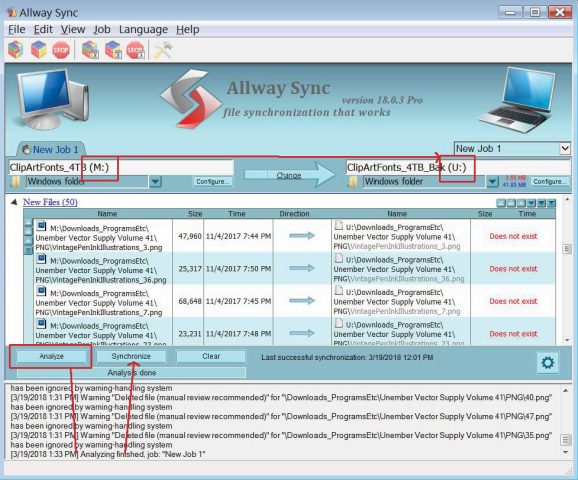This screenshot has height=480, width=578.
Task: Open Options via hammer and wrench icon
Action: coord(163,50)
